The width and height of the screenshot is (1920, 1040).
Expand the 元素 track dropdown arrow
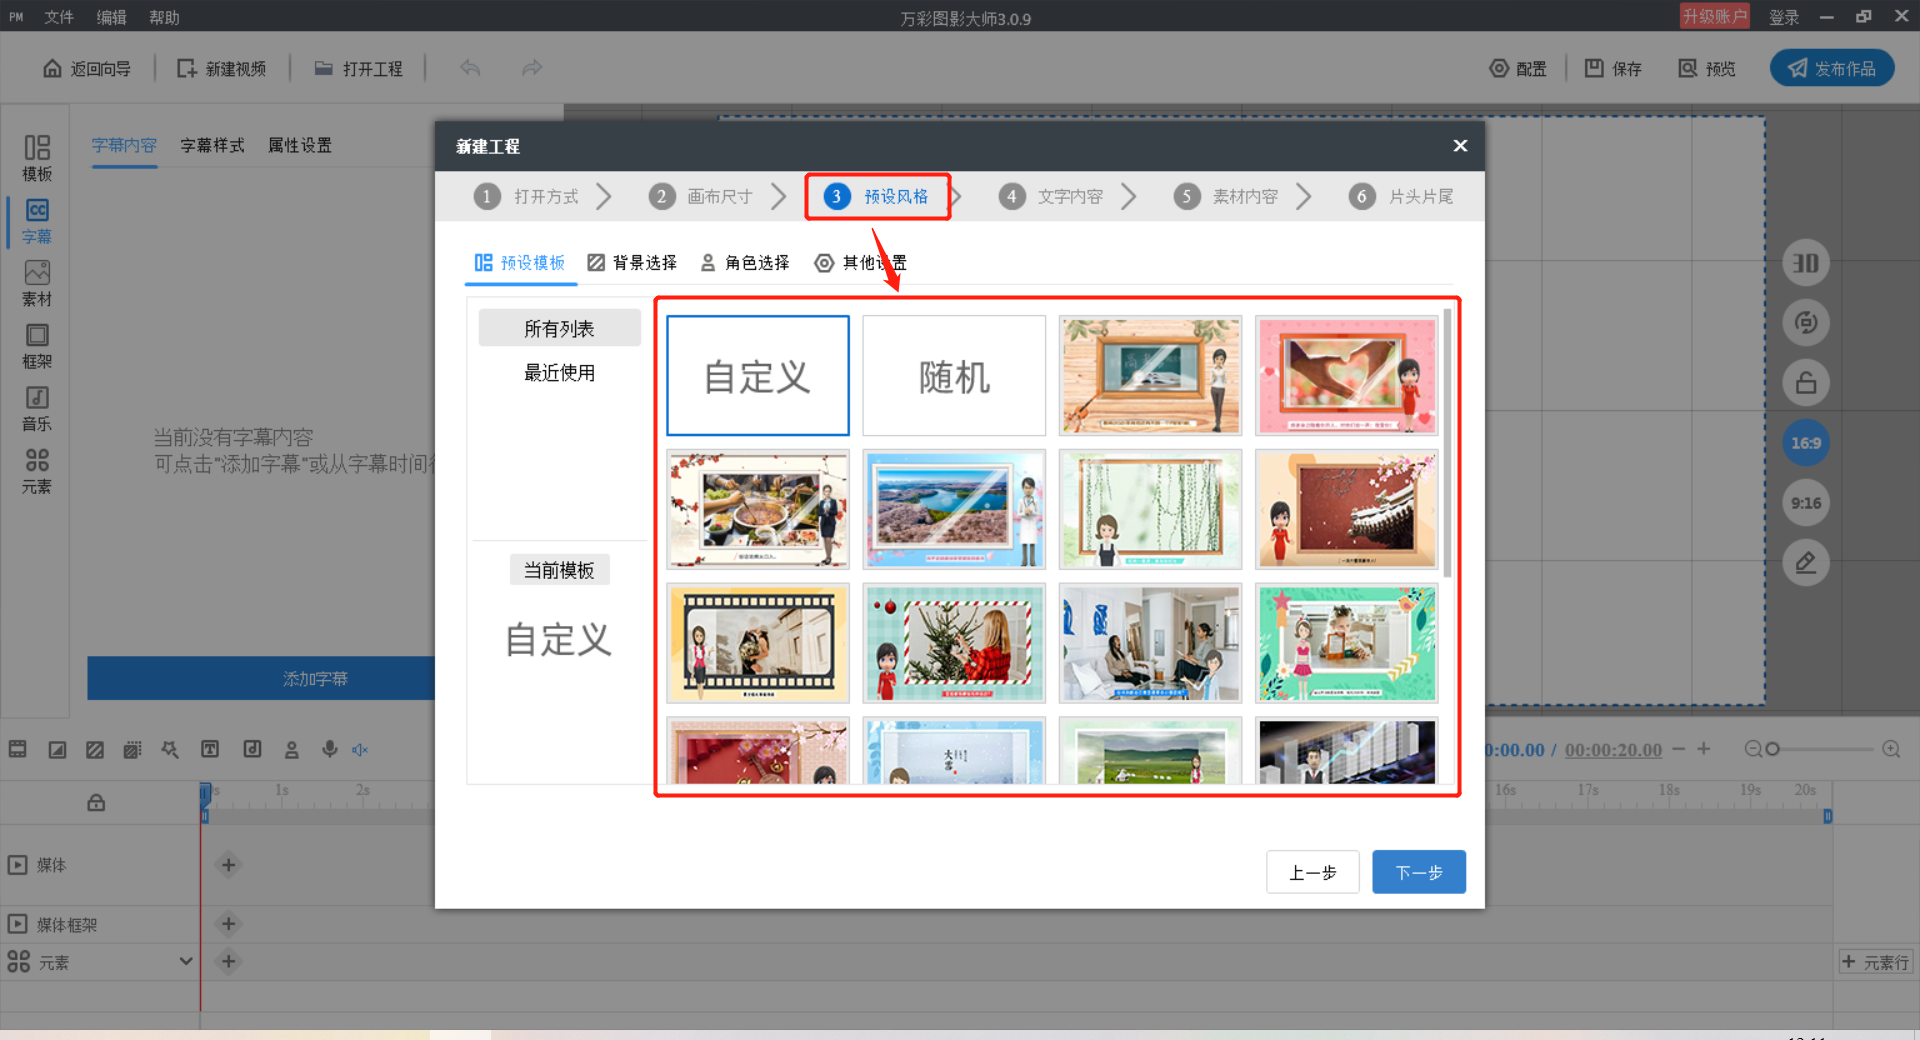185,961
